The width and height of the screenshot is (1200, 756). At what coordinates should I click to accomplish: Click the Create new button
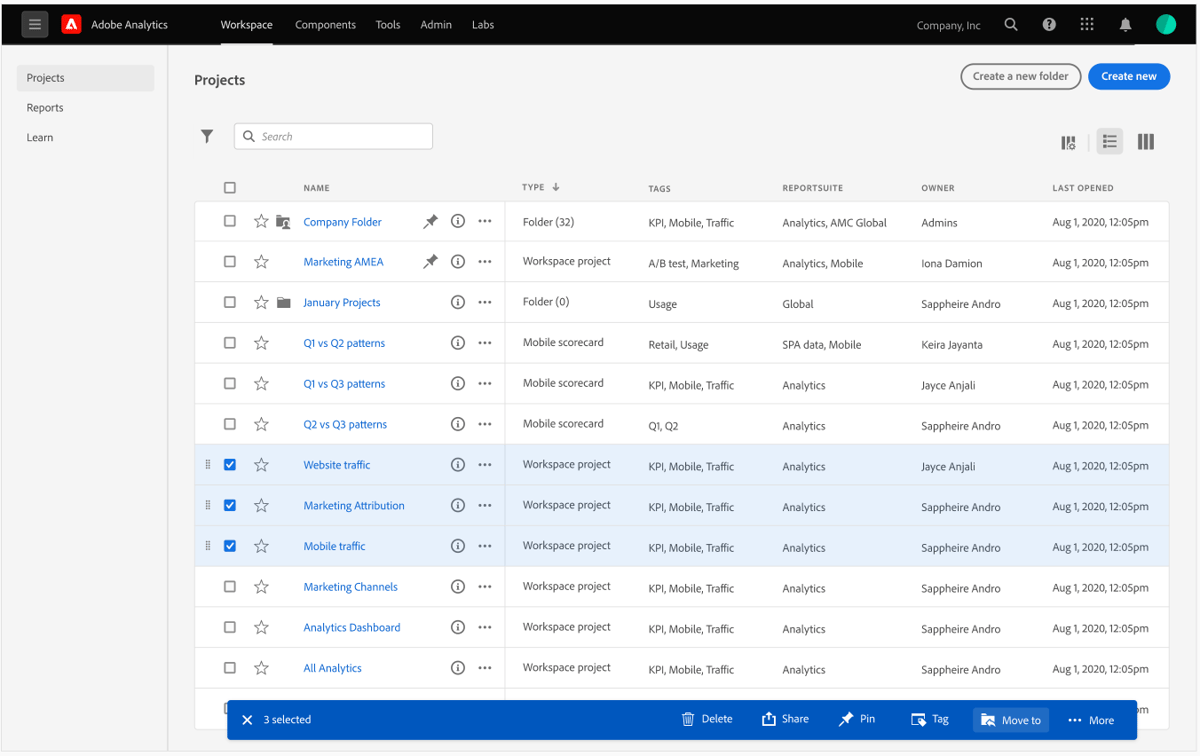coord(1129,76)
